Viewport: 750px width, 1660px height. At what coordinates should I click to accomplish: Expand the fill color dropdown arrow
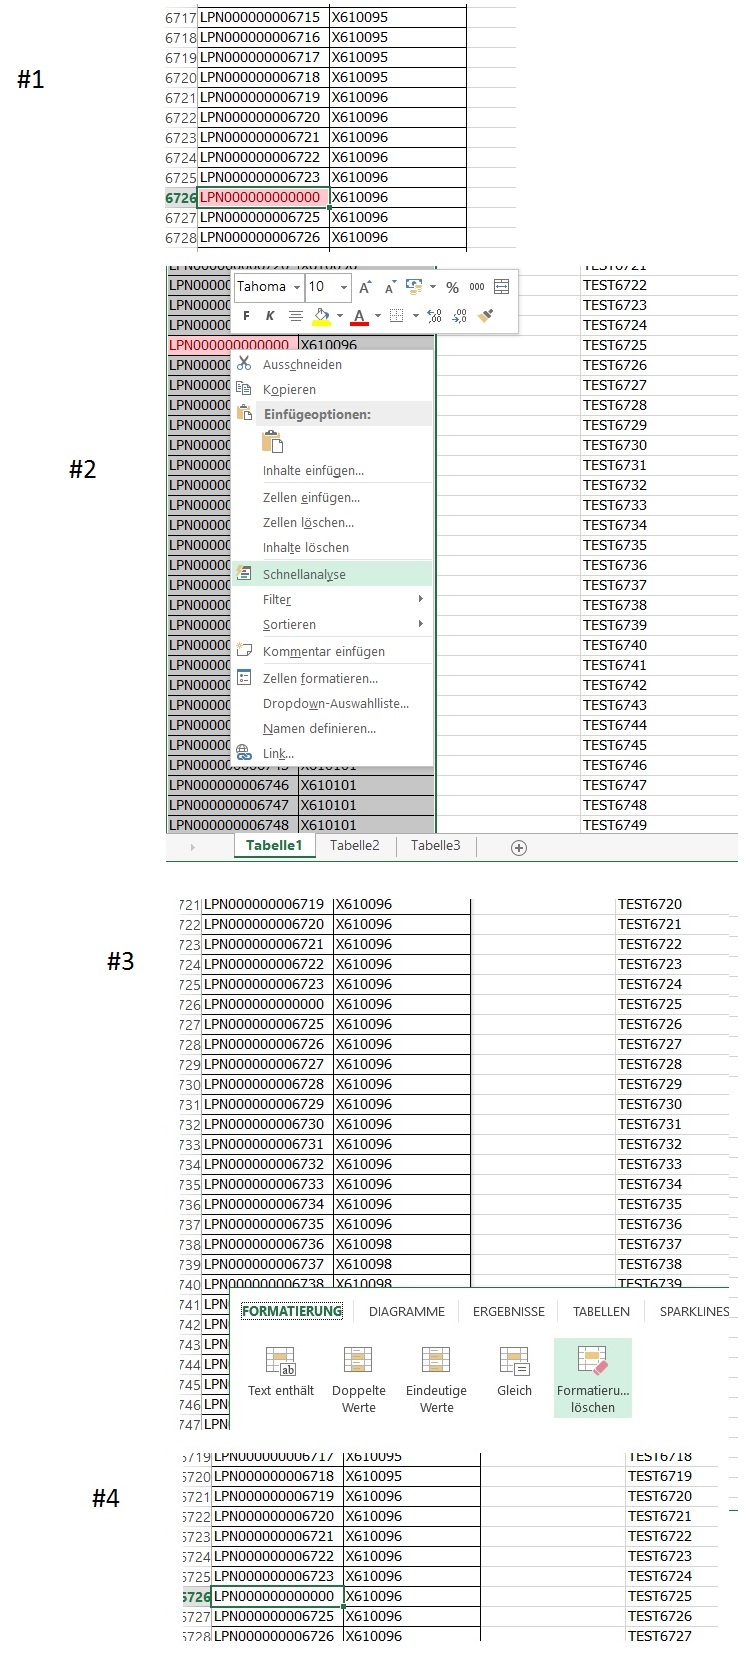point(340,316)
